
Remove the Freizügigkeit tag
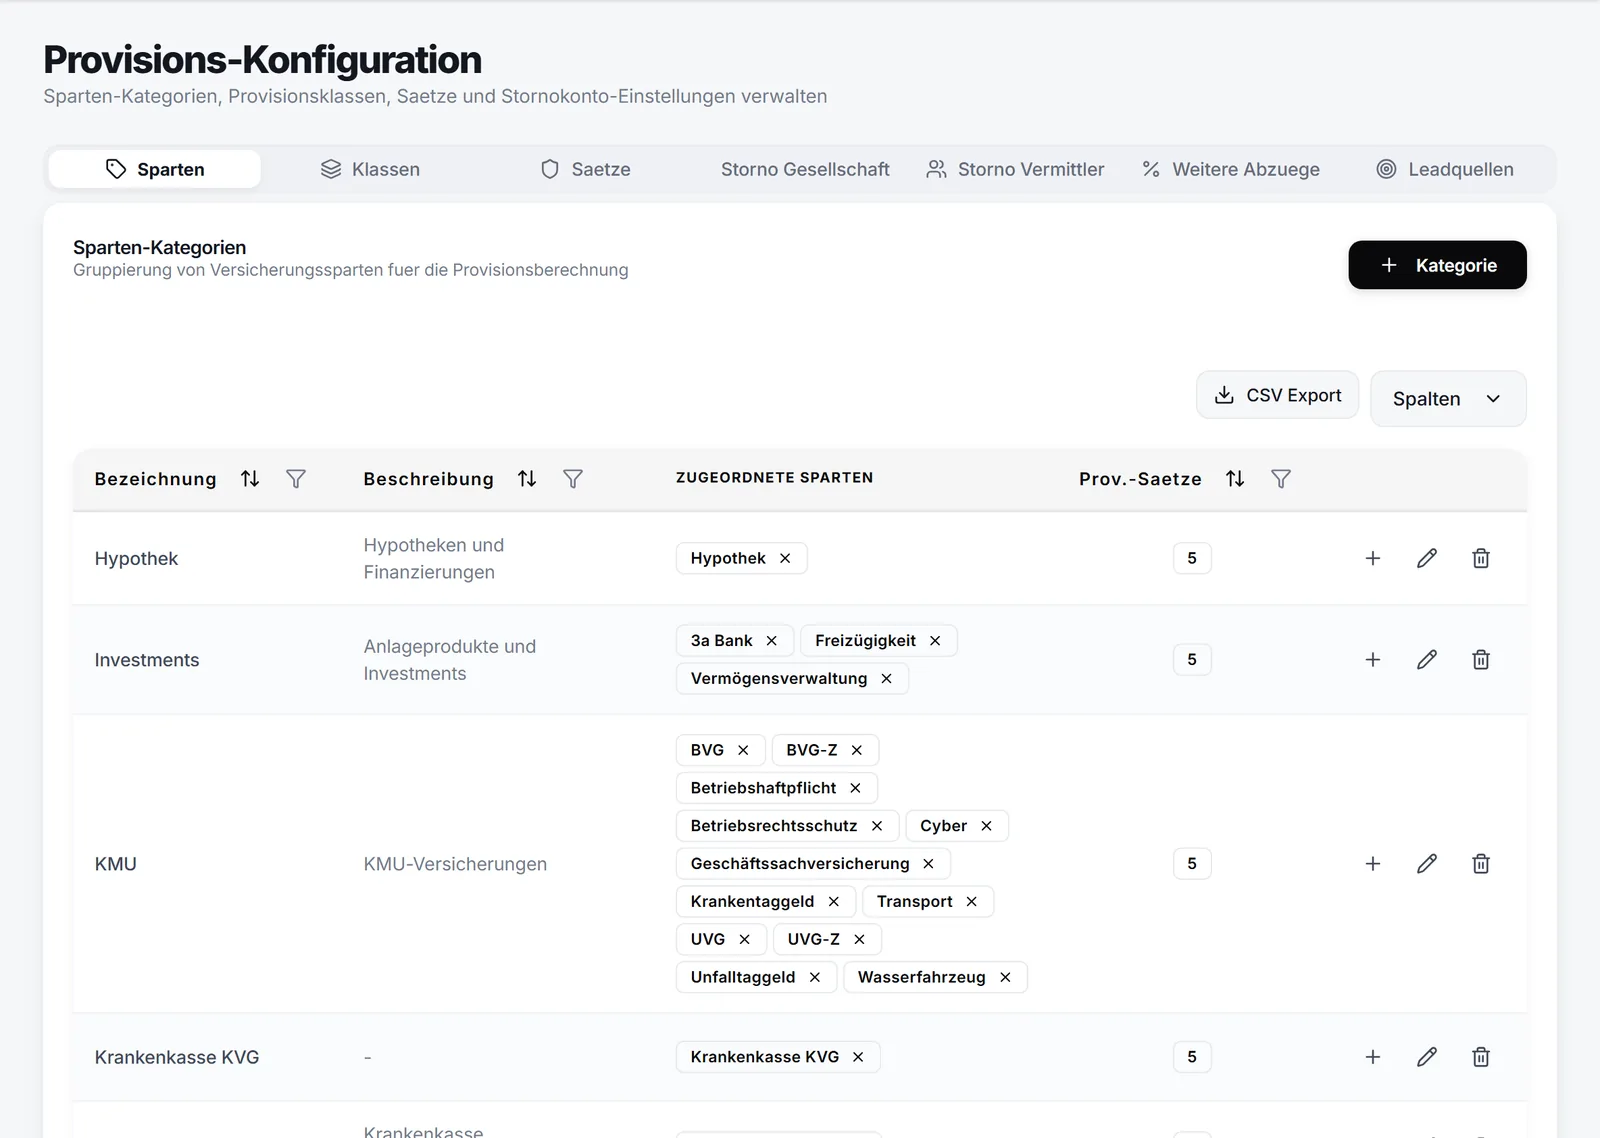pos(935,640)
